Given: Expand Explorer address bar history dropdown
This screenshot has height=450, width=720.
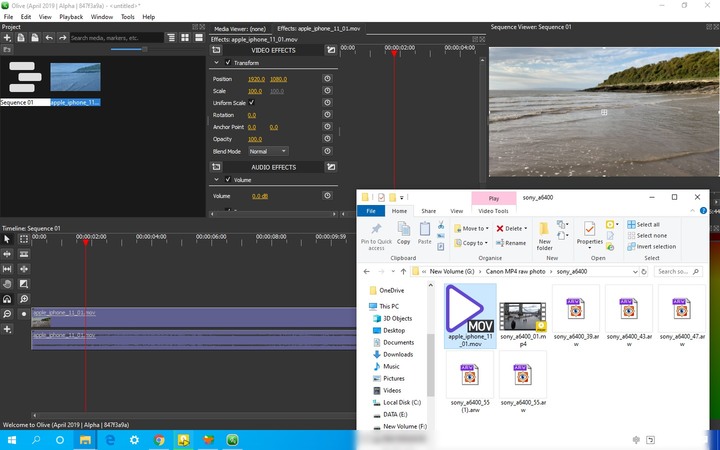Looking at the screenshot, I should (635, 271).
